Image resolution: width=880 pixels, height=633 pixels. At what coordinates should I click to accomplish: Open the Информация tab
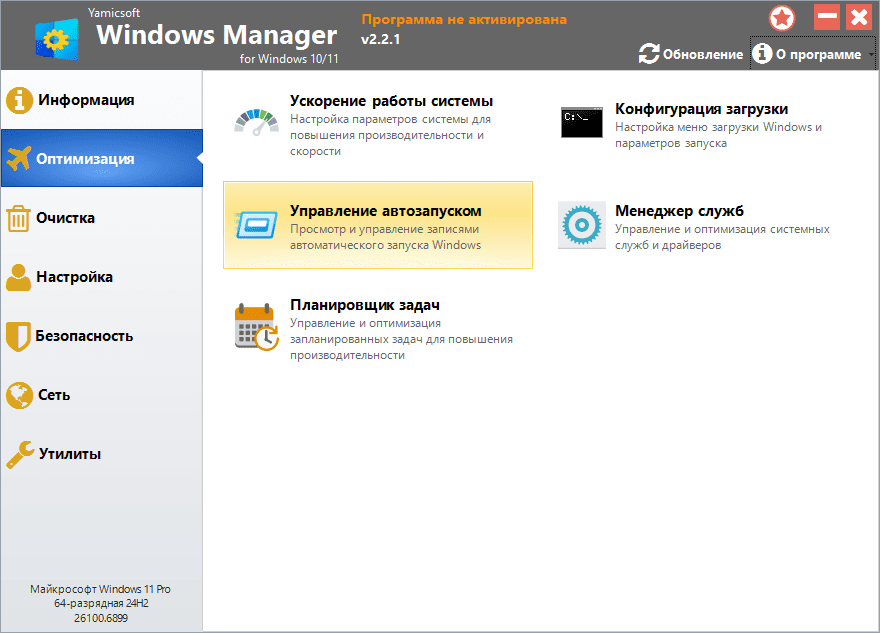(x=102, y=100)
